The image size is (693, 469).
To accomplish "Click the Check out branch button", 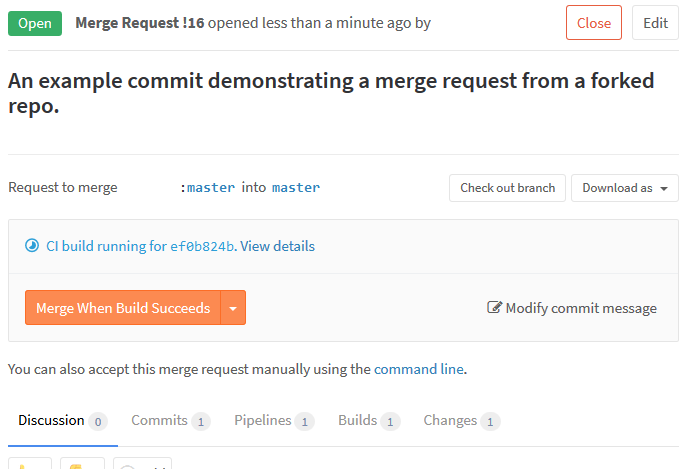I will (507, 188).
